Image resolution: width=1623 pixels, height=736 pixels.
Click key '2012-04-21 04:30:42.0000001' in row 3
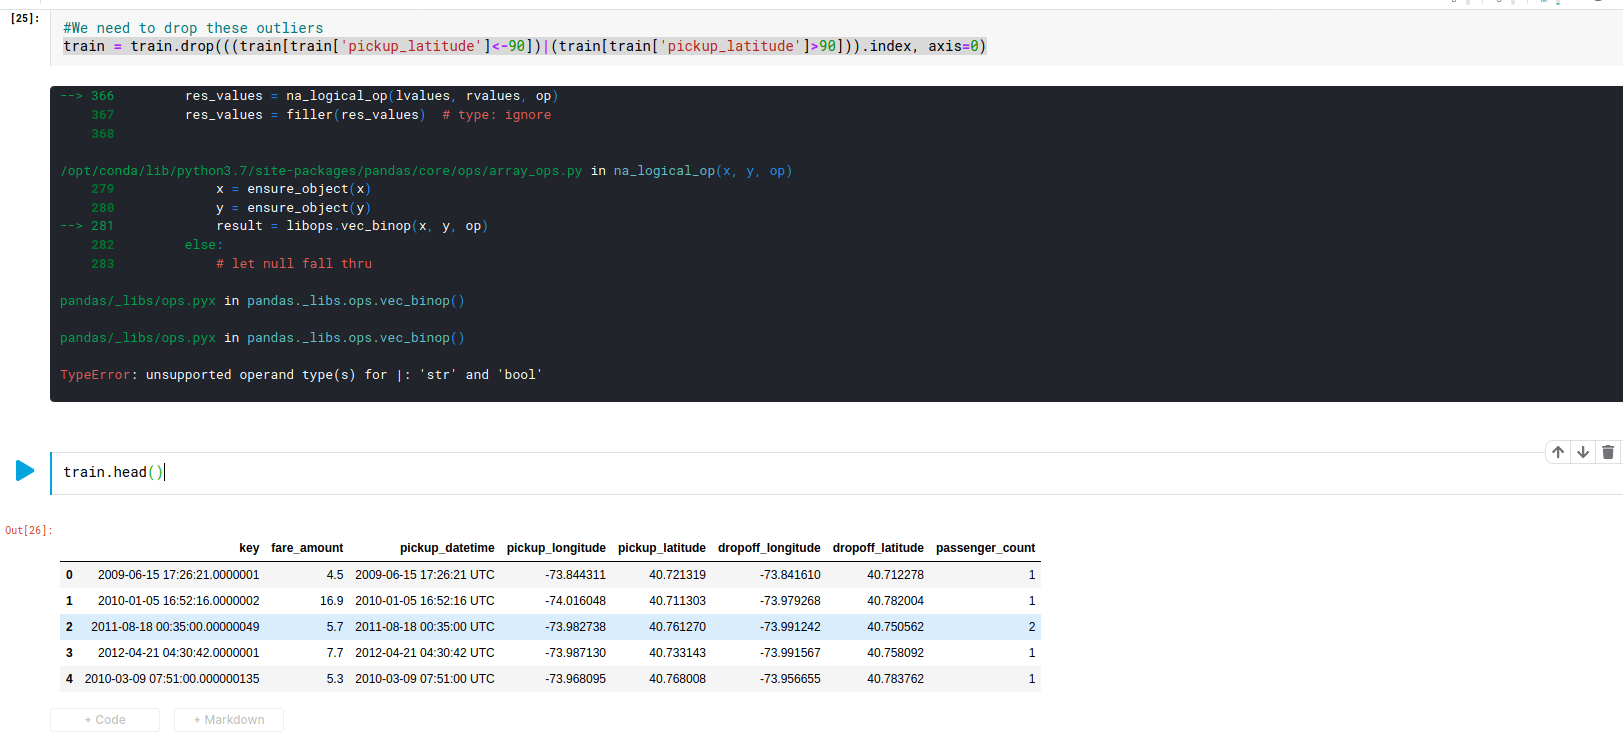178,653
